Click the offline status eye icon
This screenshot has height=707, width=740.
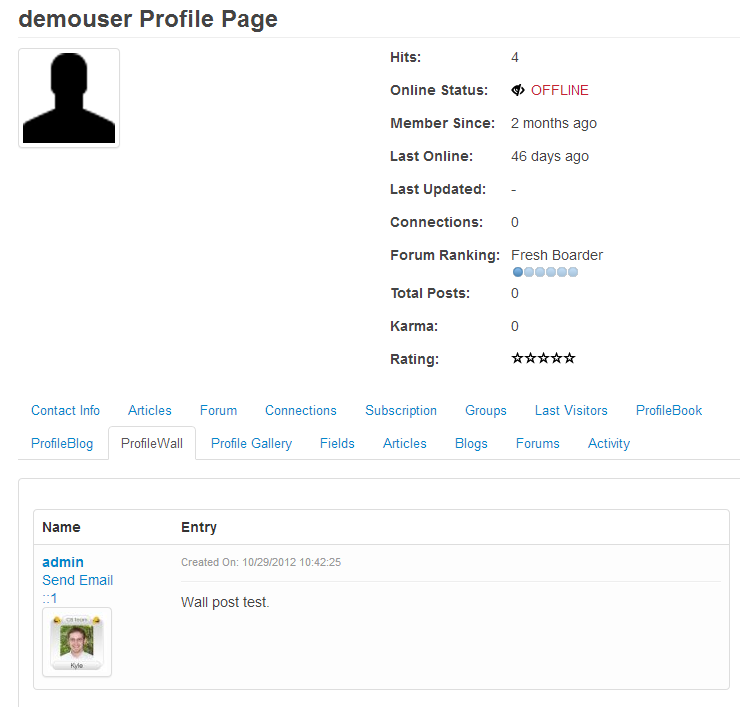[518, 90]
